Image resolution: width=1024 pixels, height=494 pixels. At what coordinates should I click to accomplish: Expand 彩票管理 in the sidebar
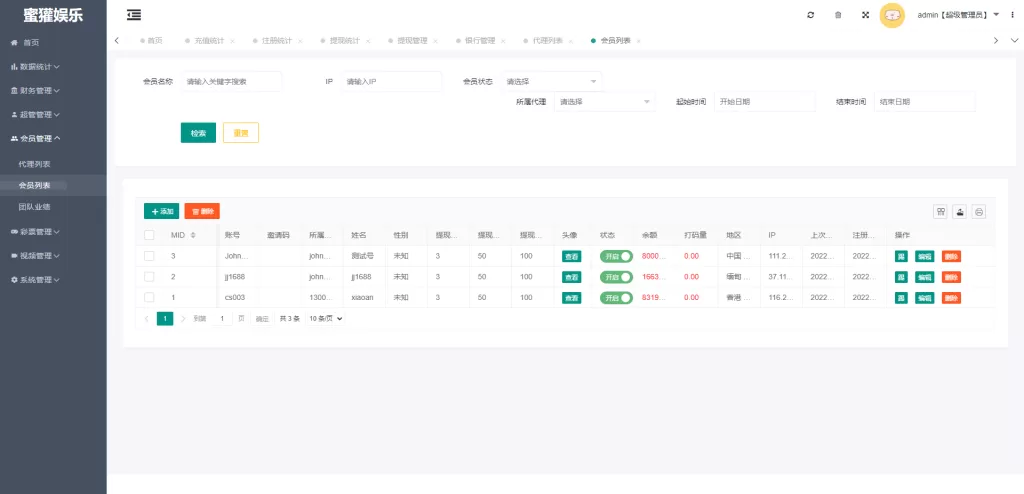(35, 231)
